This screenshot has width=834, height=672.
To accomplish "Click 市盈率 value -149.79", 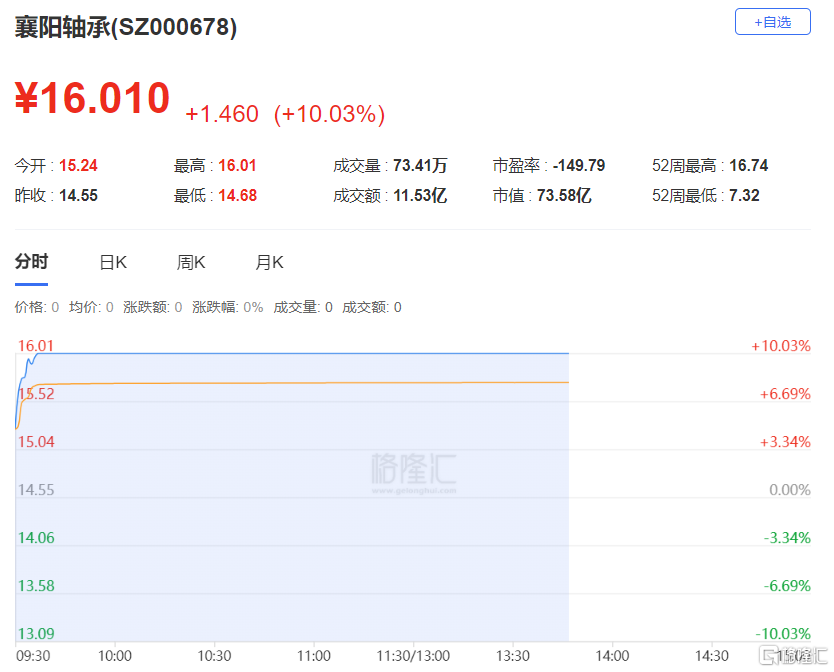I will (x=579, y=165).
